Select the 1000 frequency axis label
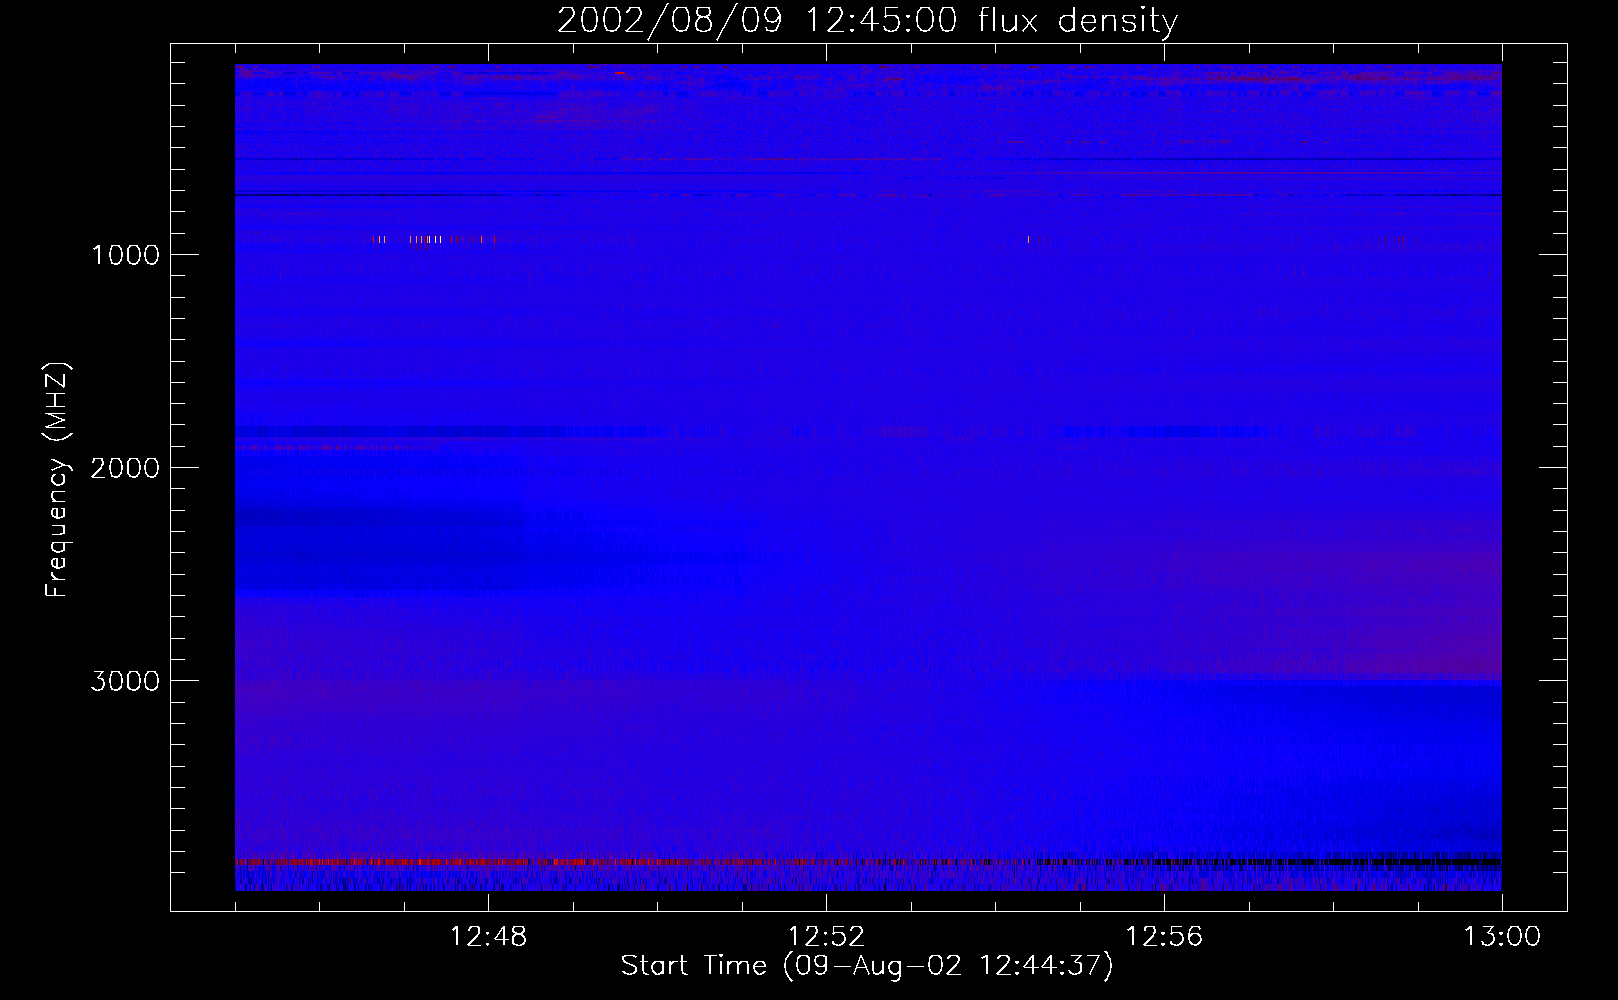Image resolution: width=1618 pixels, height=1000 pixels. (x=125, y=255)
